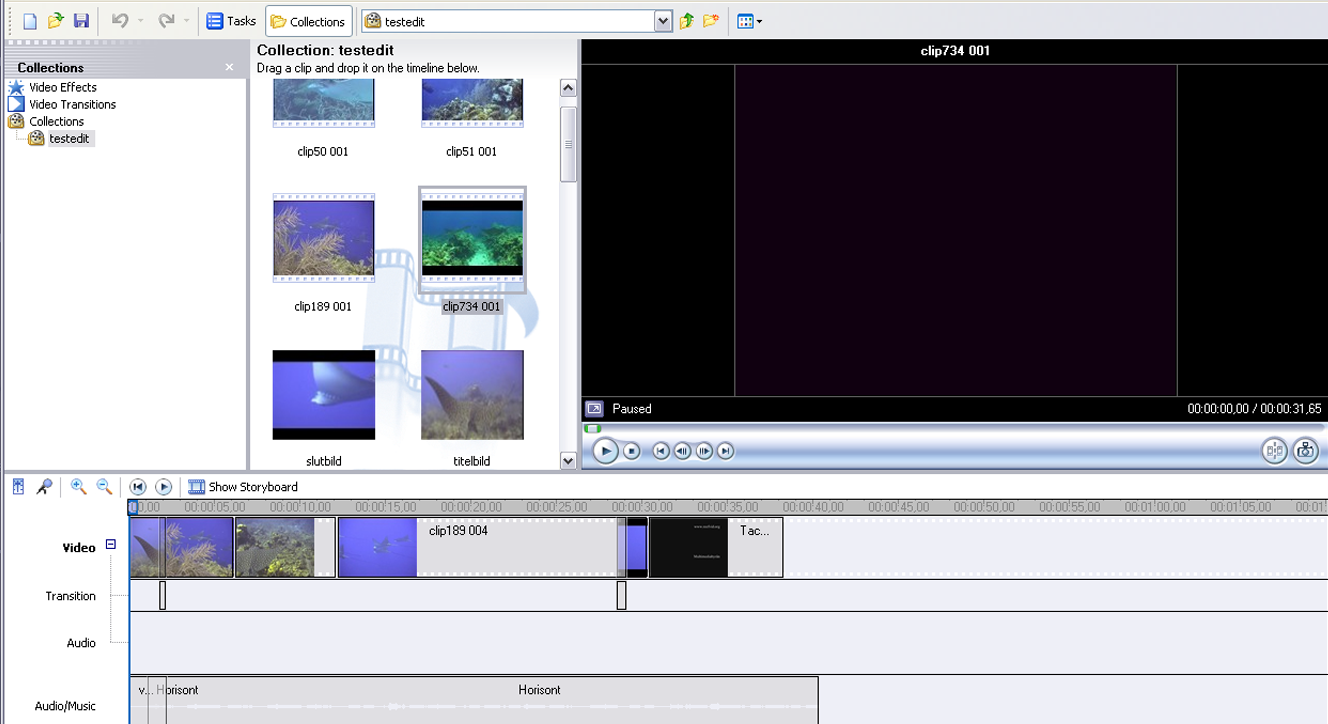This screenshot has width=1328, height=724.
Task: Rewind the timeline
Action: point(138,487)
